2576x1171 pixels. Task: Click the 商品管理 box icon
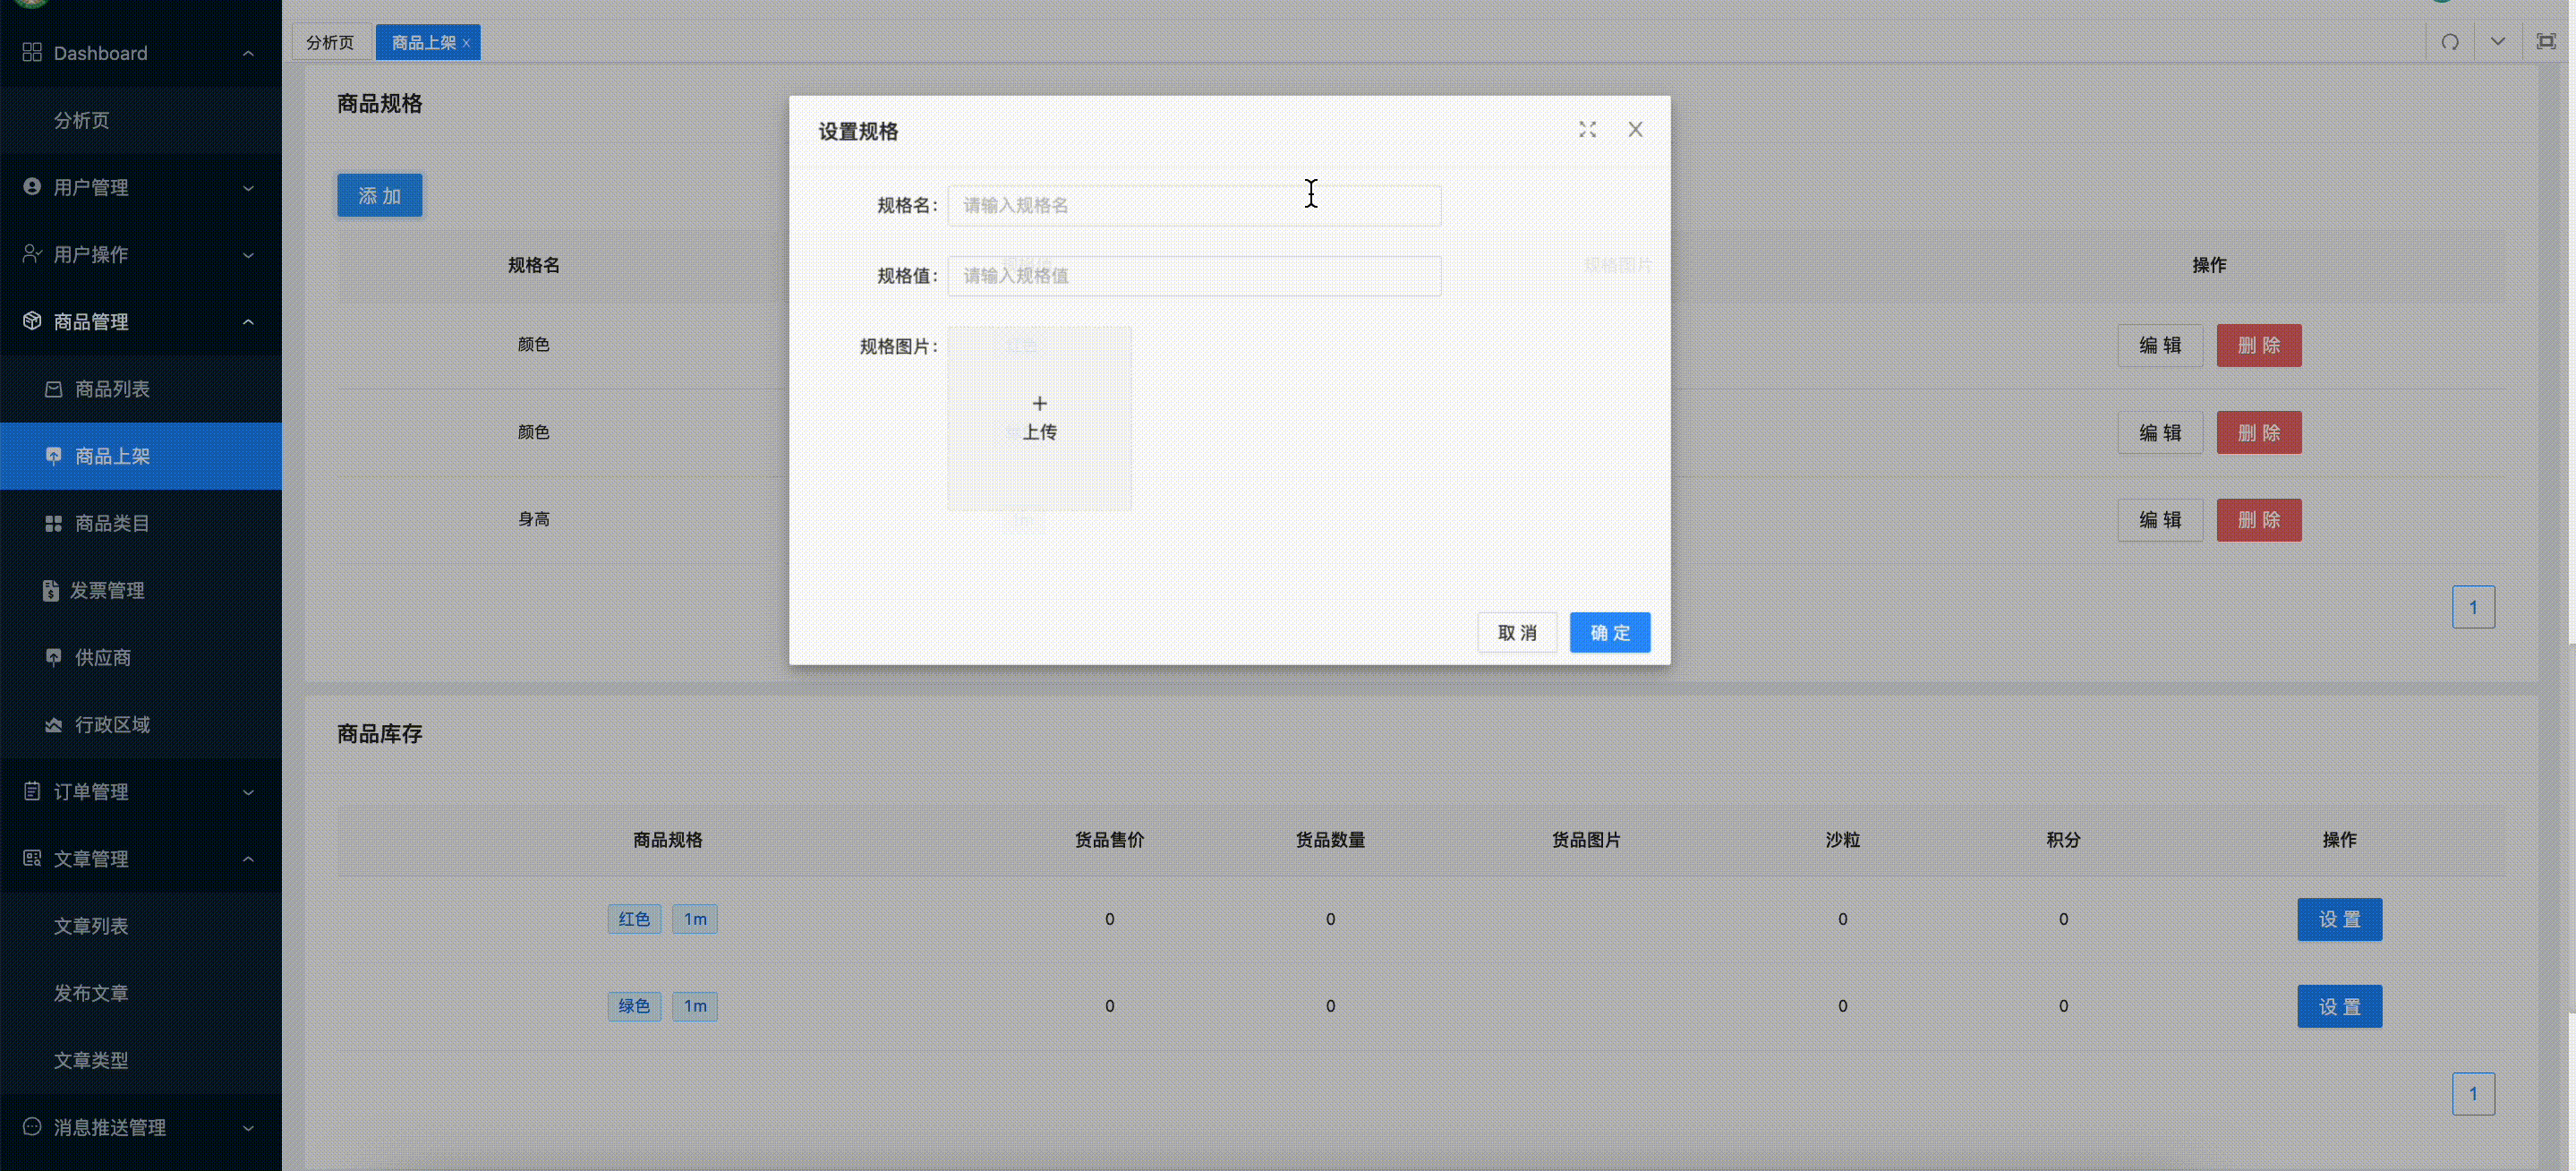(32, 321)
